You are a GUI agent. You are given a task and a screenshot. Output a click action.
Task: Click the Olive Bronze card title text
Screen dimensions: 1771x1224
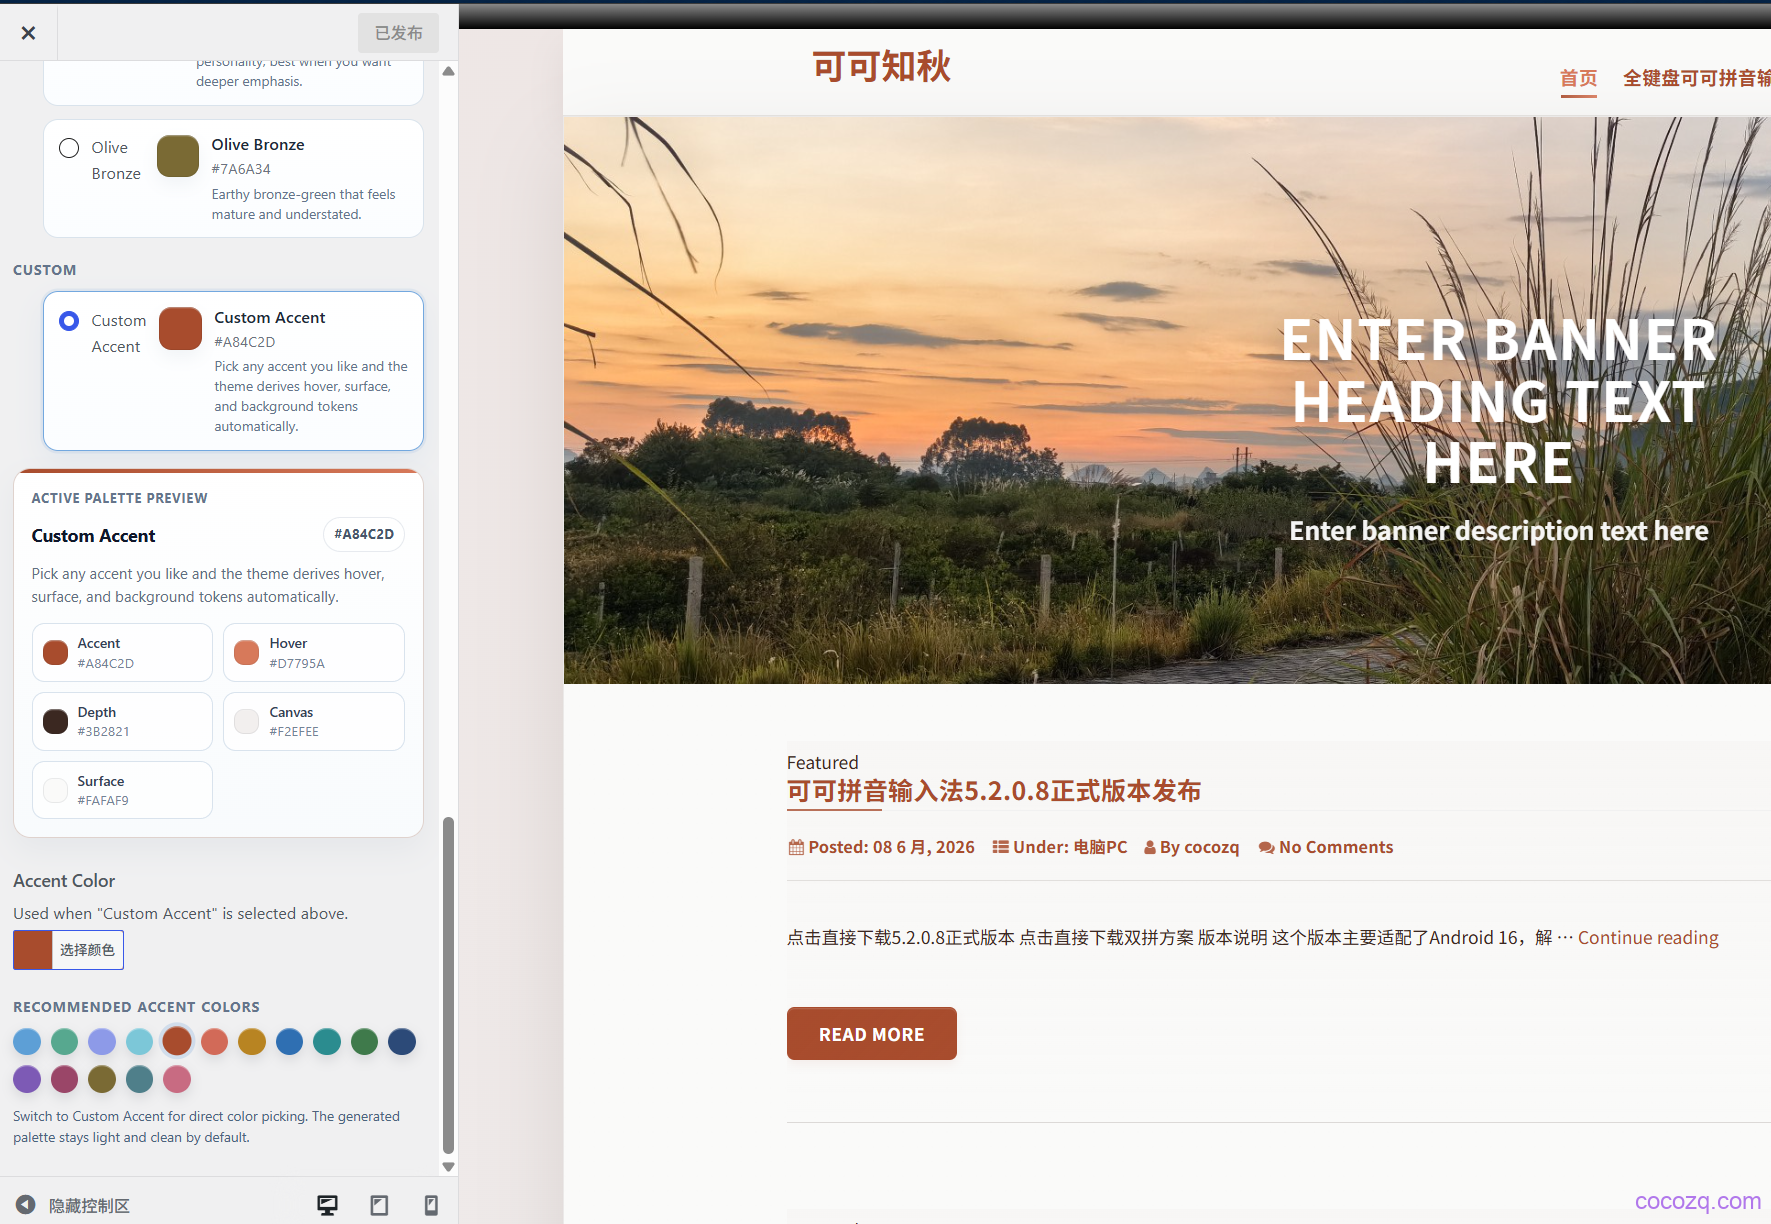coord(258,145)
